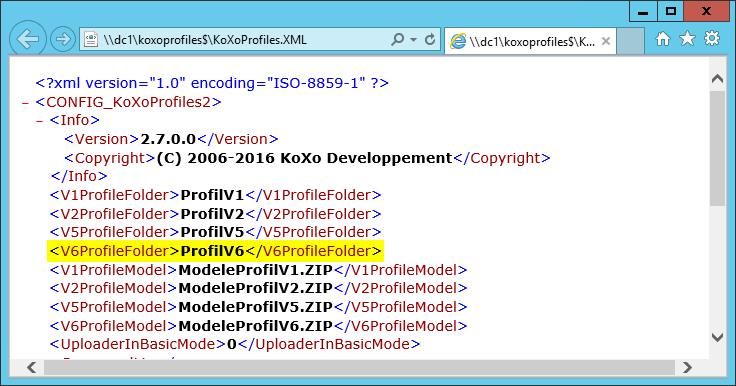Click the vertical scrollbar thumb
Image resolution: width=736 pixels, height=386 pixels.
click(717, 148)
